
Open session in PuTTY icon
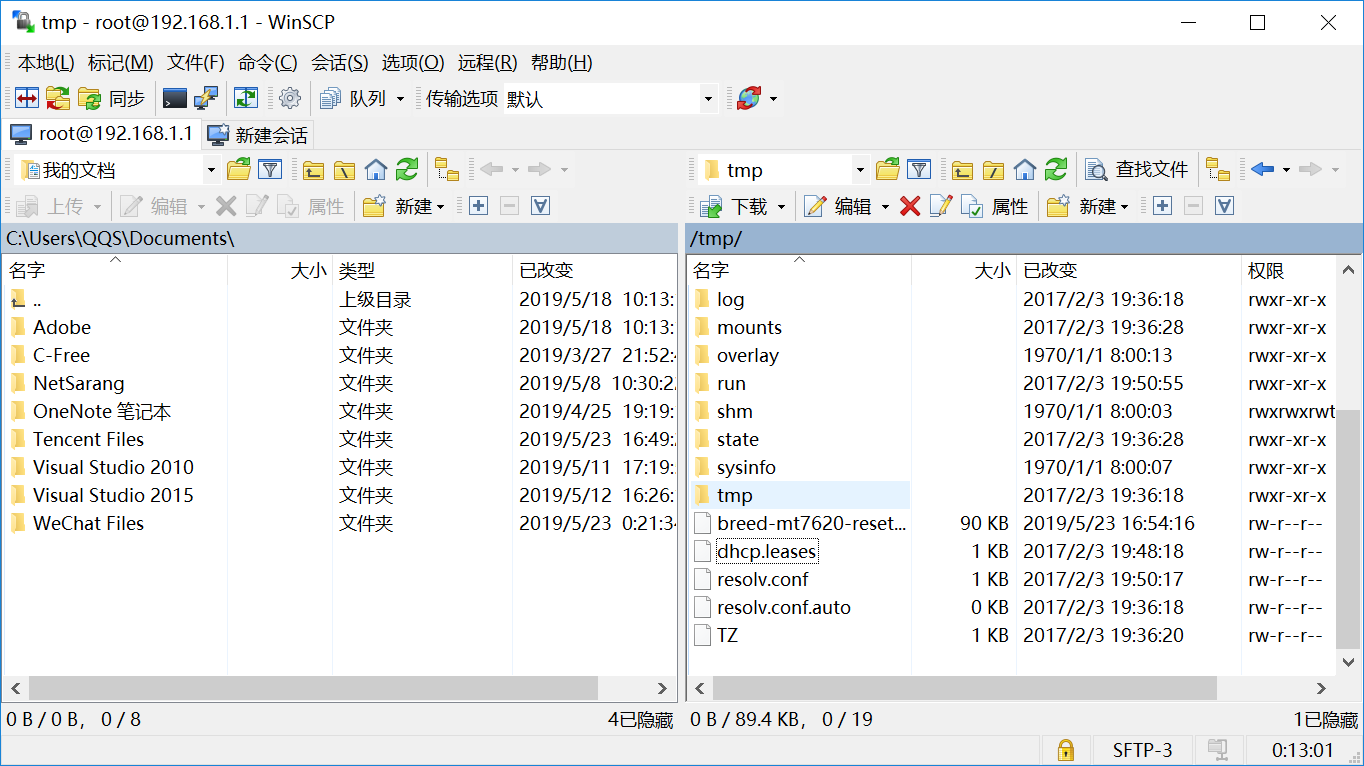[x=206, y=98]
